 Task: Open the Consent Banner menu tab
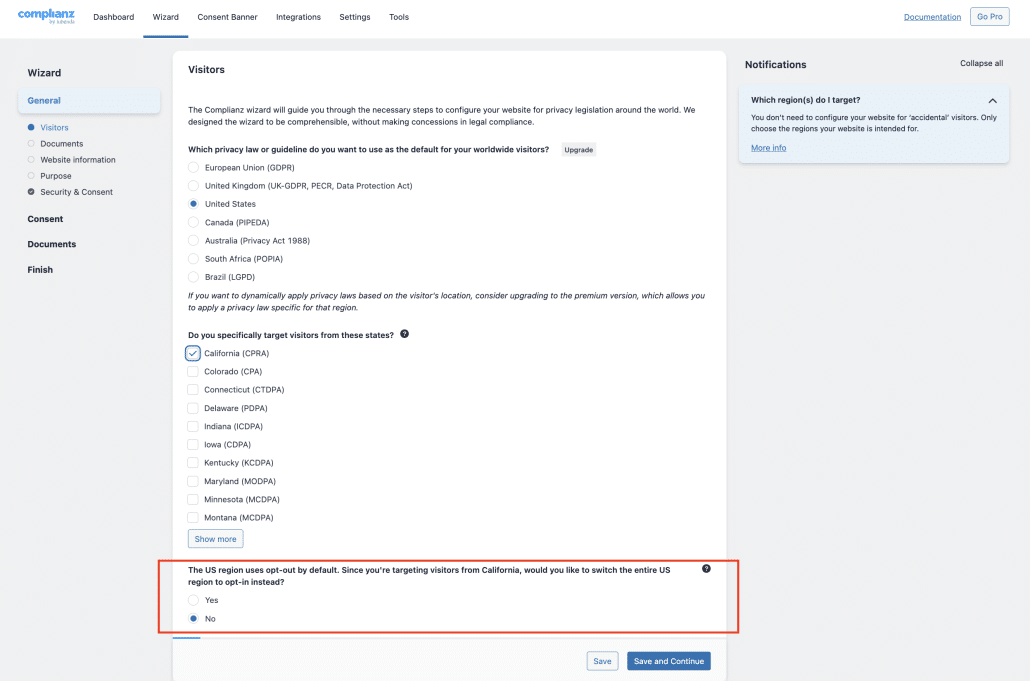[227, 17]
